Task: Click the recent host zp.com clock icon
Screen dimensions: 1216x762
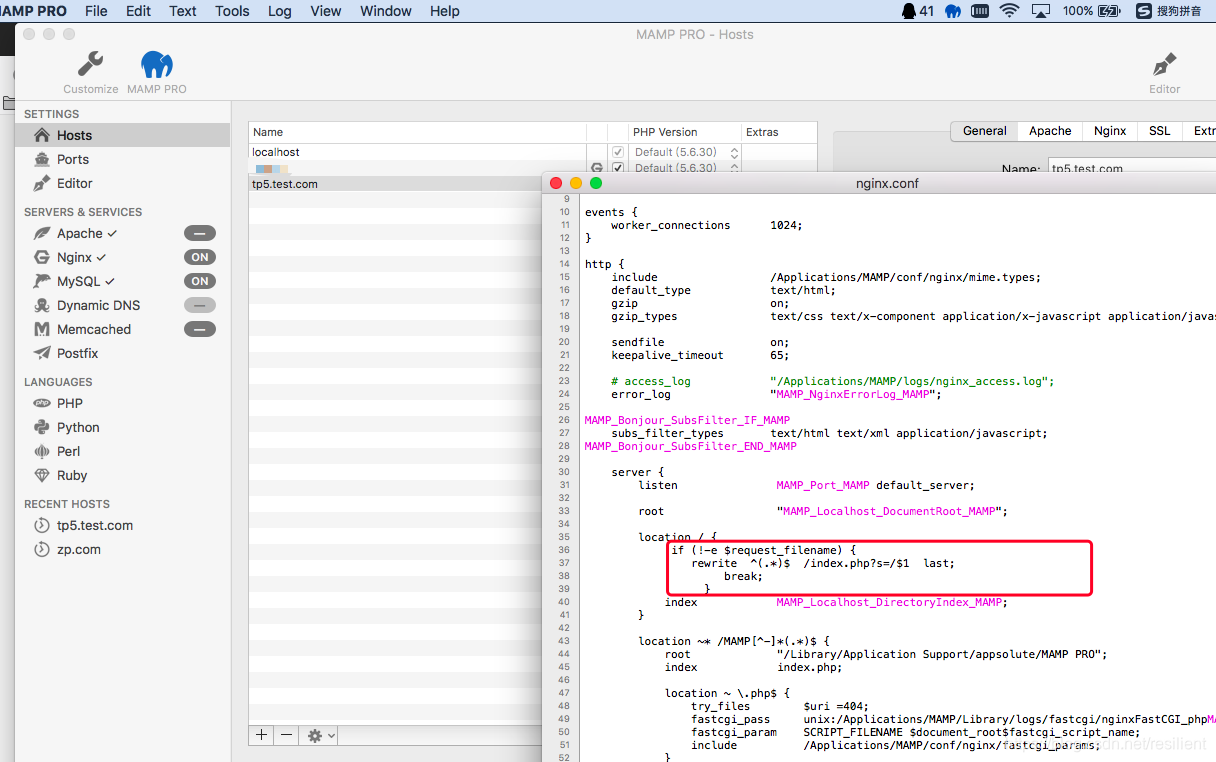Action: pos(42,549)
